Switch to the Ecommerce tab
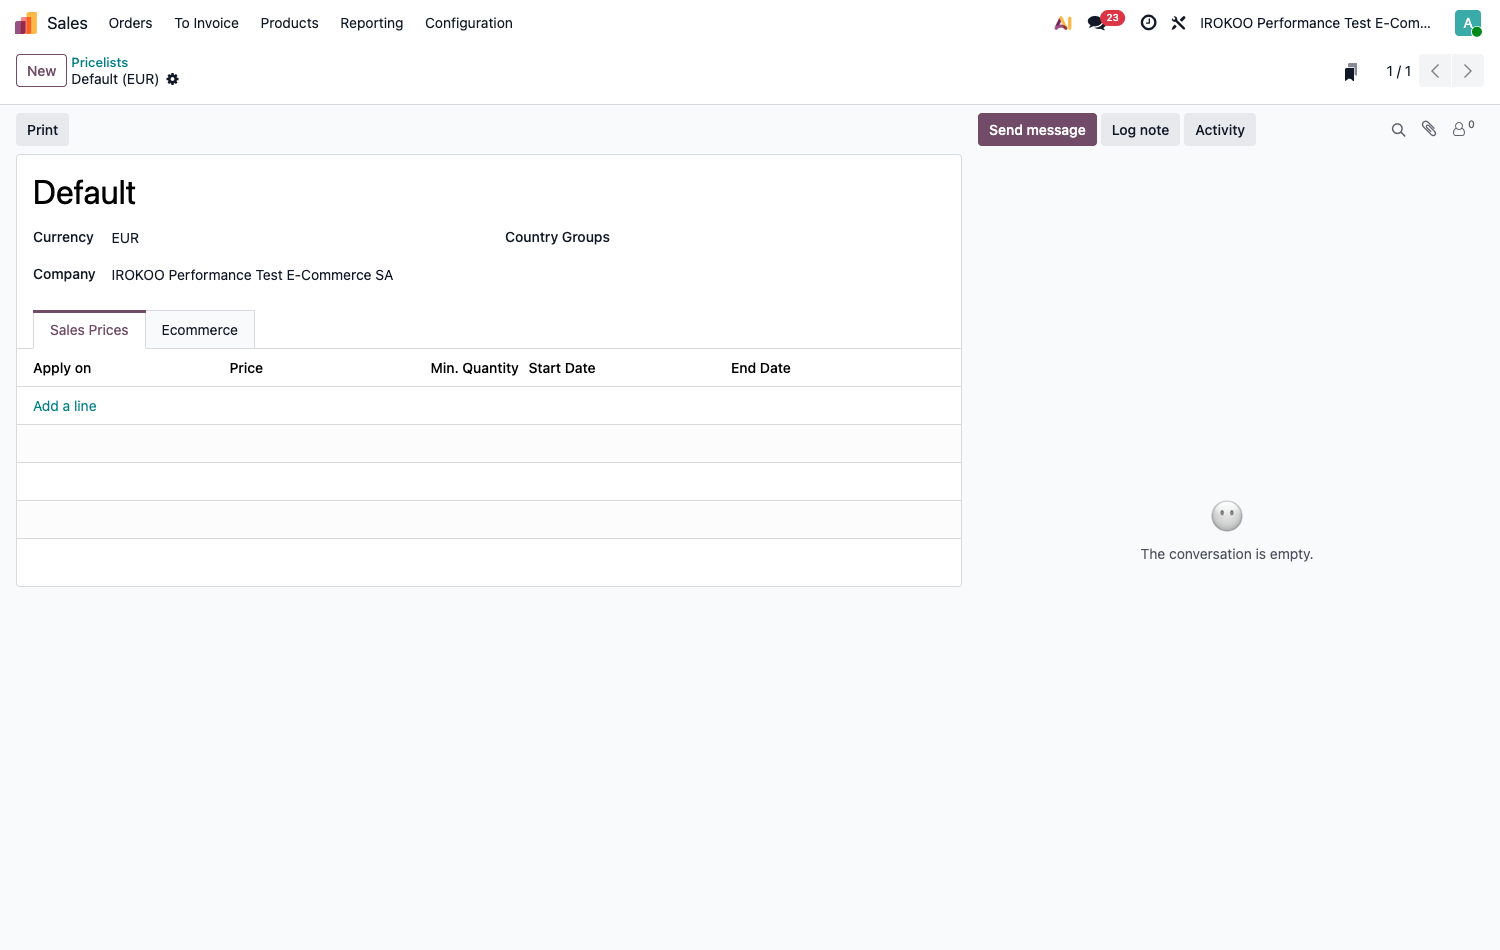1500x950 pixels. click(200, 330)
